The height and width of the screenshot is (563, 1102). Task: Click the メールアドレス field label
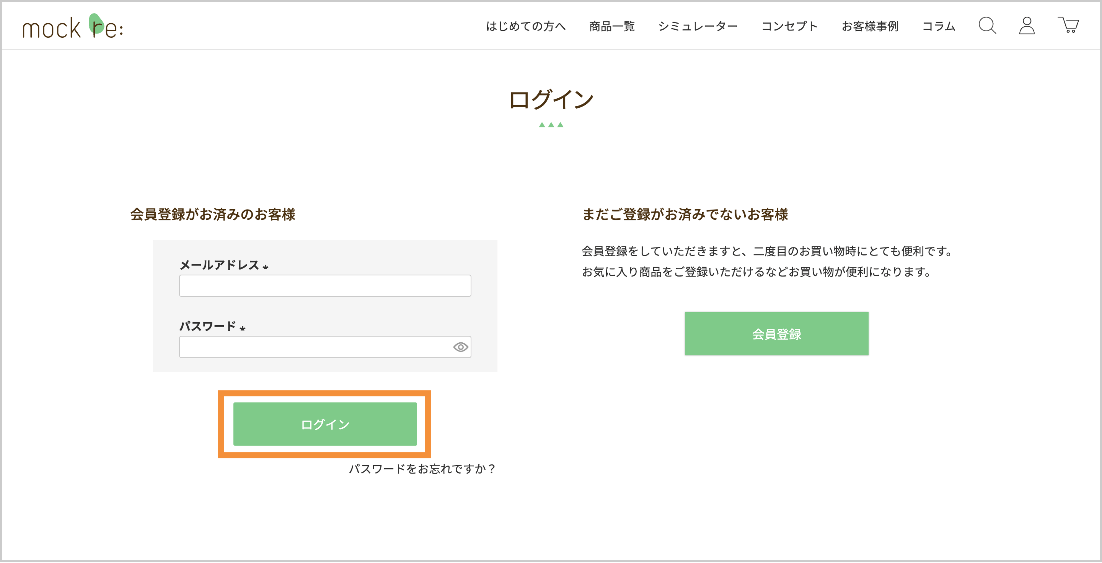coord(219,265)
